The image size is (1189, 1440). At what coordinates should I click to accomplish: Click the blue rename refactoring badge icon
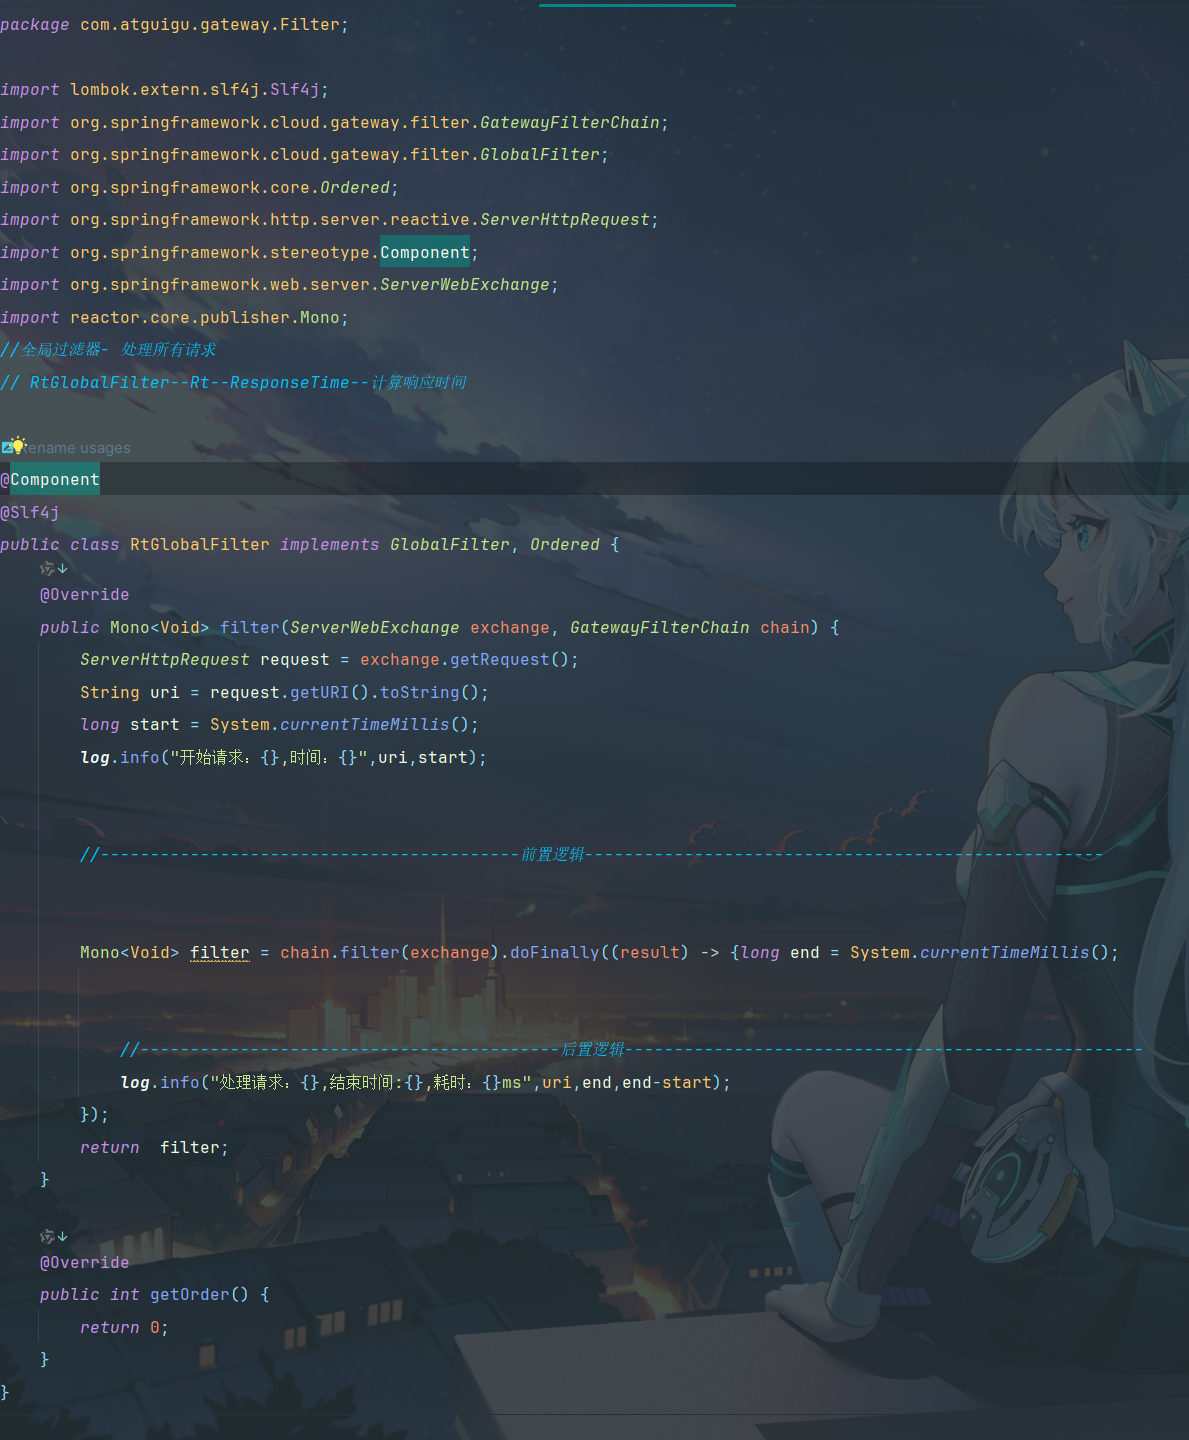tap(6, 448)
